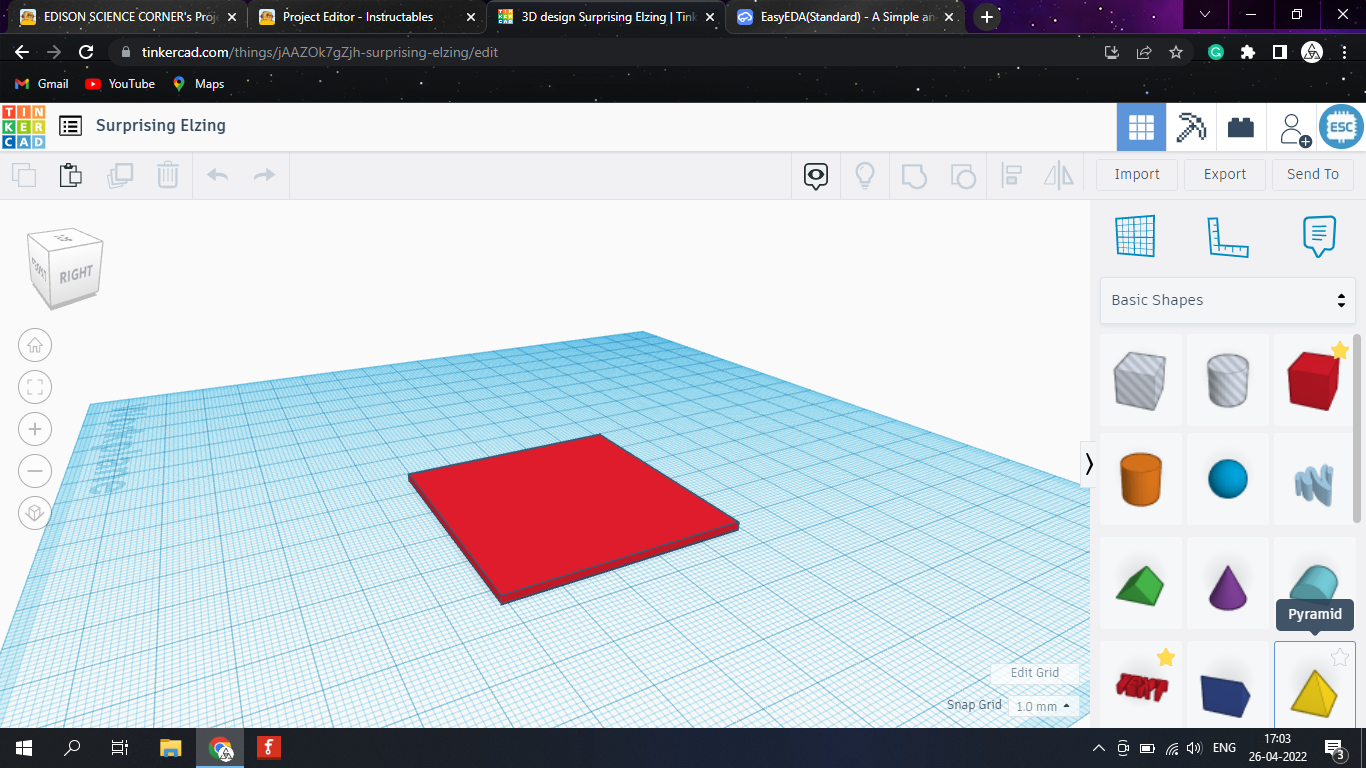Open the Maps bookmark

[198, 84]
